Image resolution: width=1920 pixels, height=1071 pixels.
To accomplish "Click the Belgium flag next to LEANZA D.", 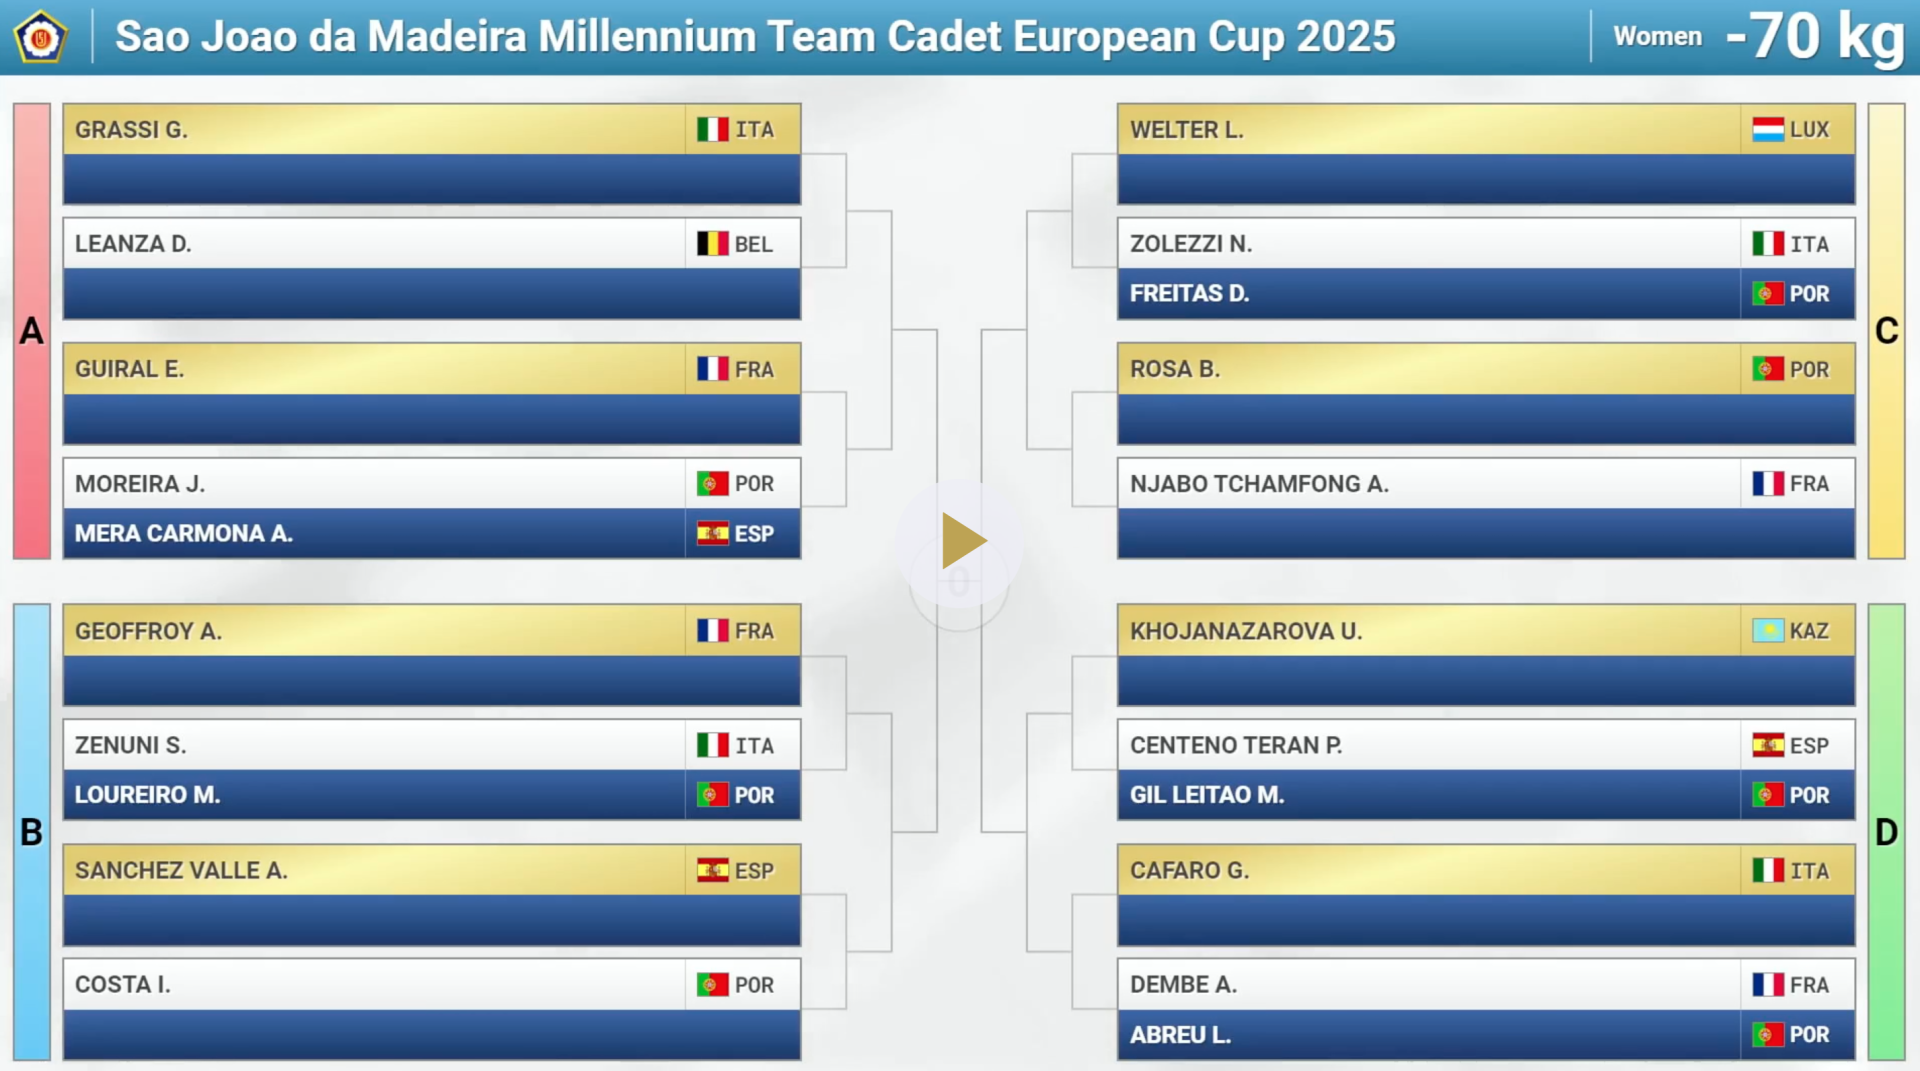I will (713, 244).
